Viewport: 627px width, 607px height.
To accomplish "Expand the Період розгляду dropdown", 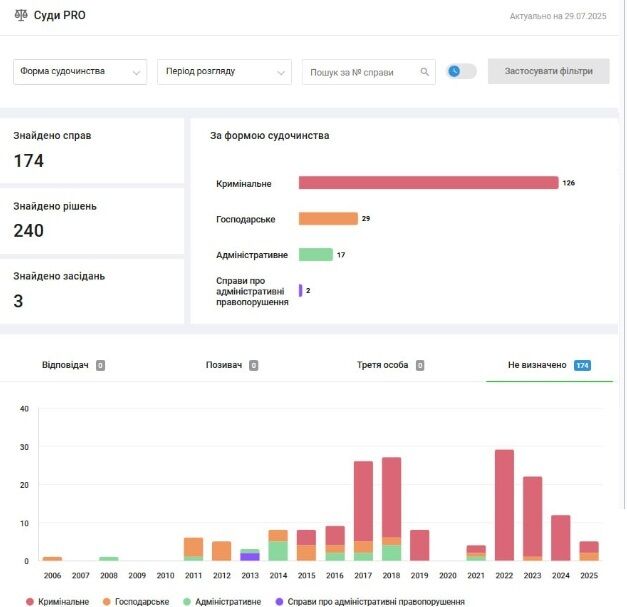I will pyautogui.click(x=223, y=72).
